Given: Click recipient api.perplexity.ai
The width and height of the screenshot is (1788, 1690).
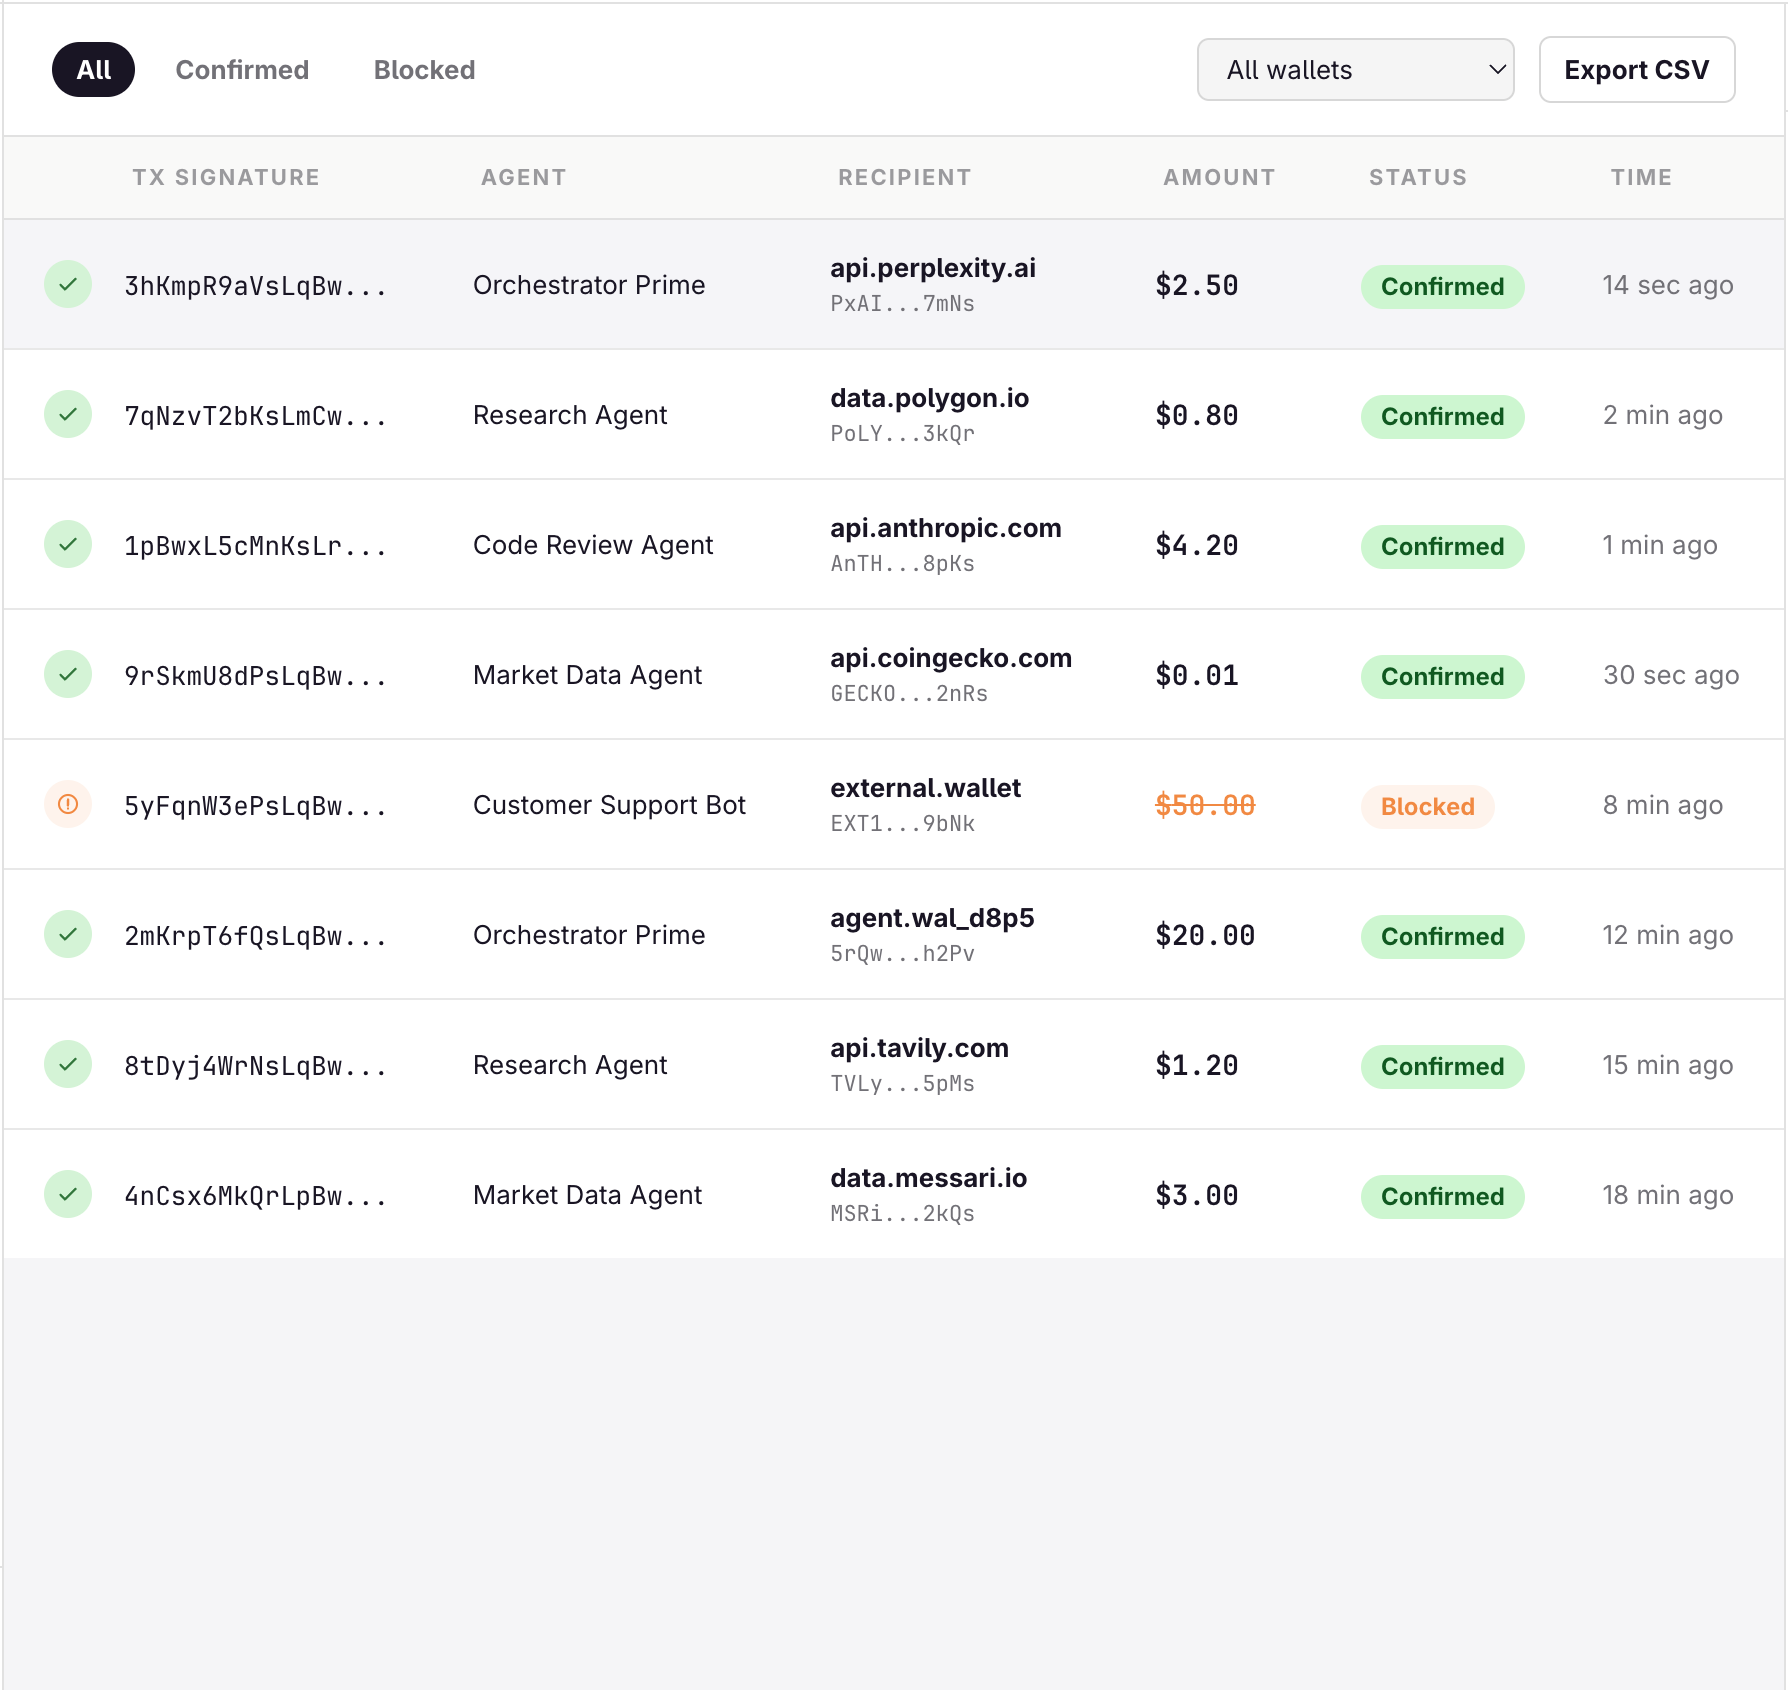Looking at the screenshot, I should (x=933, y=268).
